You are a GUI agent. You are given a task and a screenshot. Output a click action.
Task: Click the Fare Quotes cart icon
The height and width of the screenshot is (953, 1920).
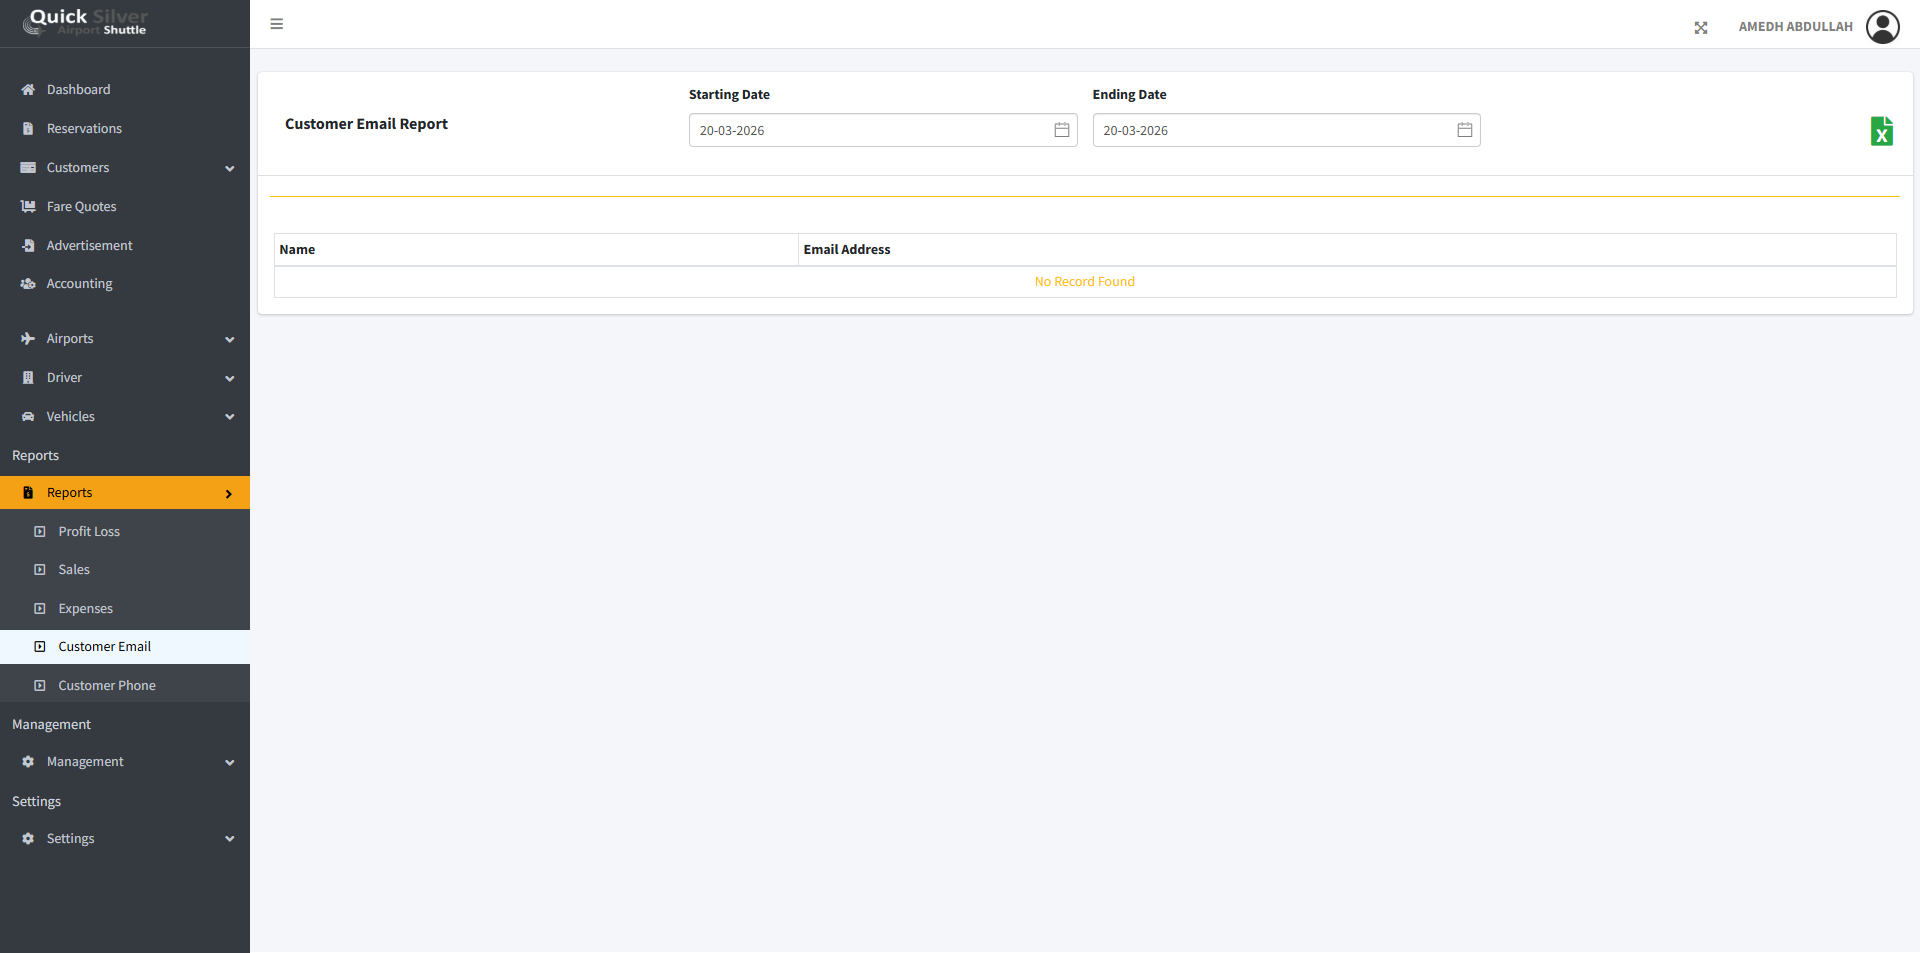pyautogui.click(x=28, y=207)
